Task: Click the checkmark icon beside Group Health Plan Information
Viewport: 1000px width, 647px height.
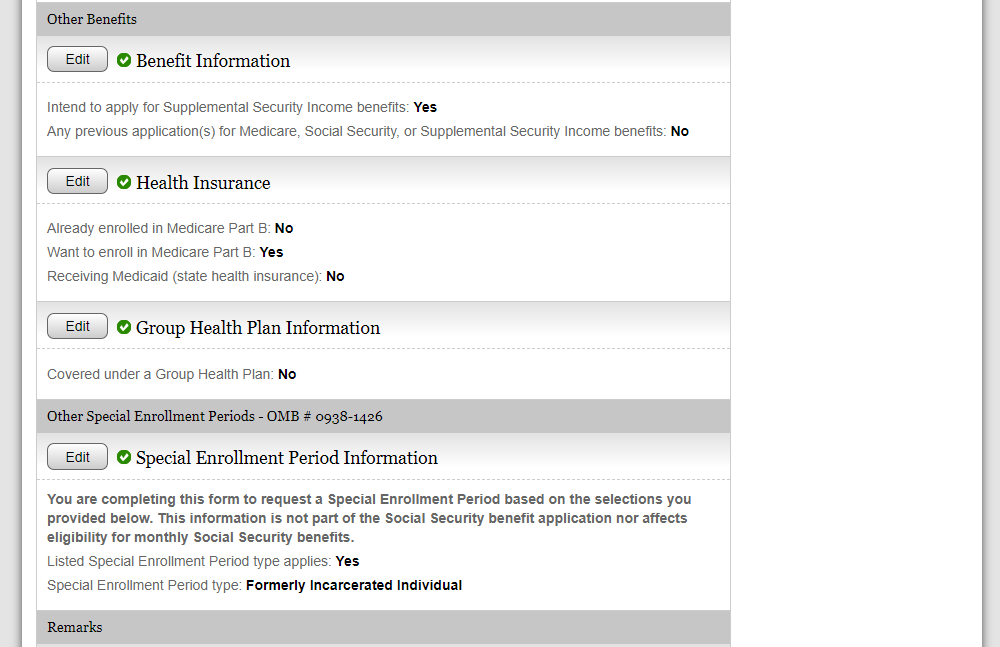Action: pos(124,328)
